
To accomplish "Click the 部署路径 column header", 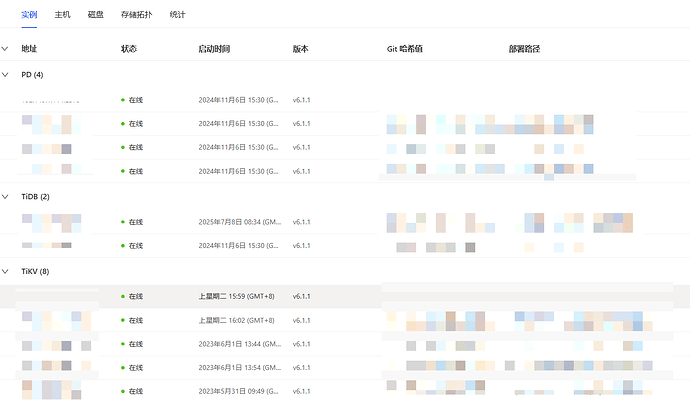I will (x=525, y=49).
